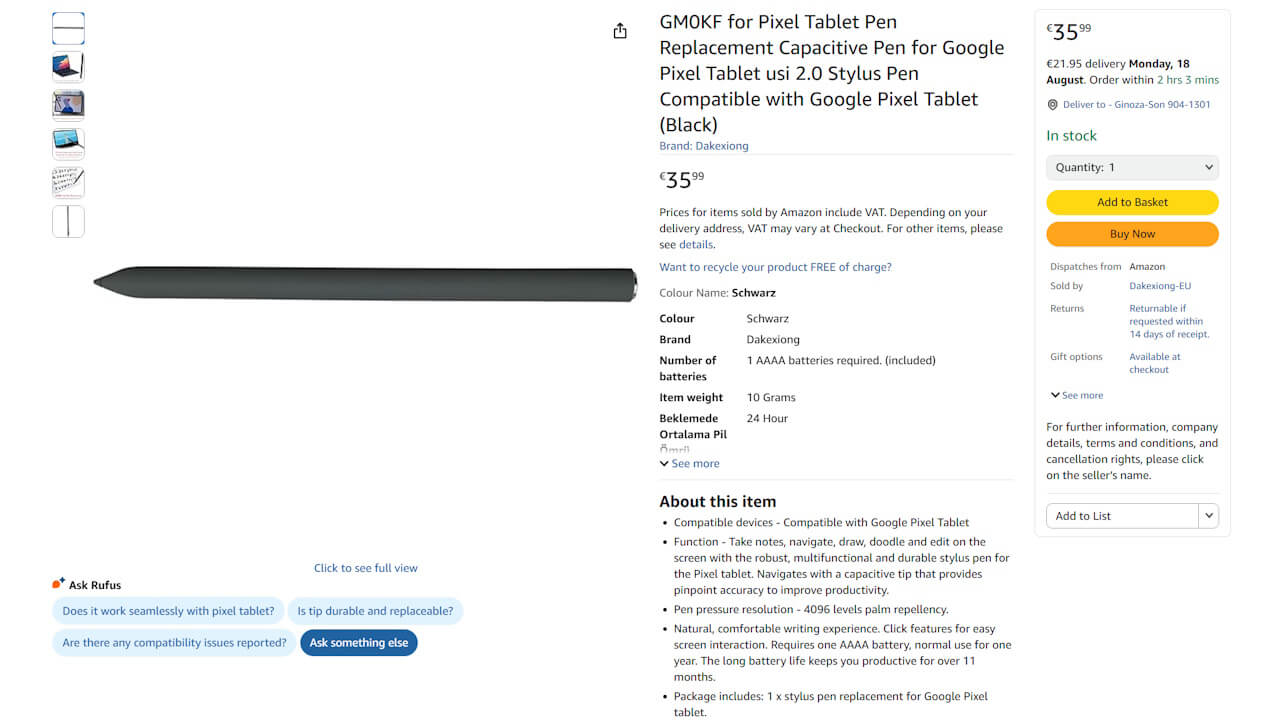Viewport: 1280px width, 720px height.
Task: Open the Brand: Dakexiong link
Action: pos(703,146)
